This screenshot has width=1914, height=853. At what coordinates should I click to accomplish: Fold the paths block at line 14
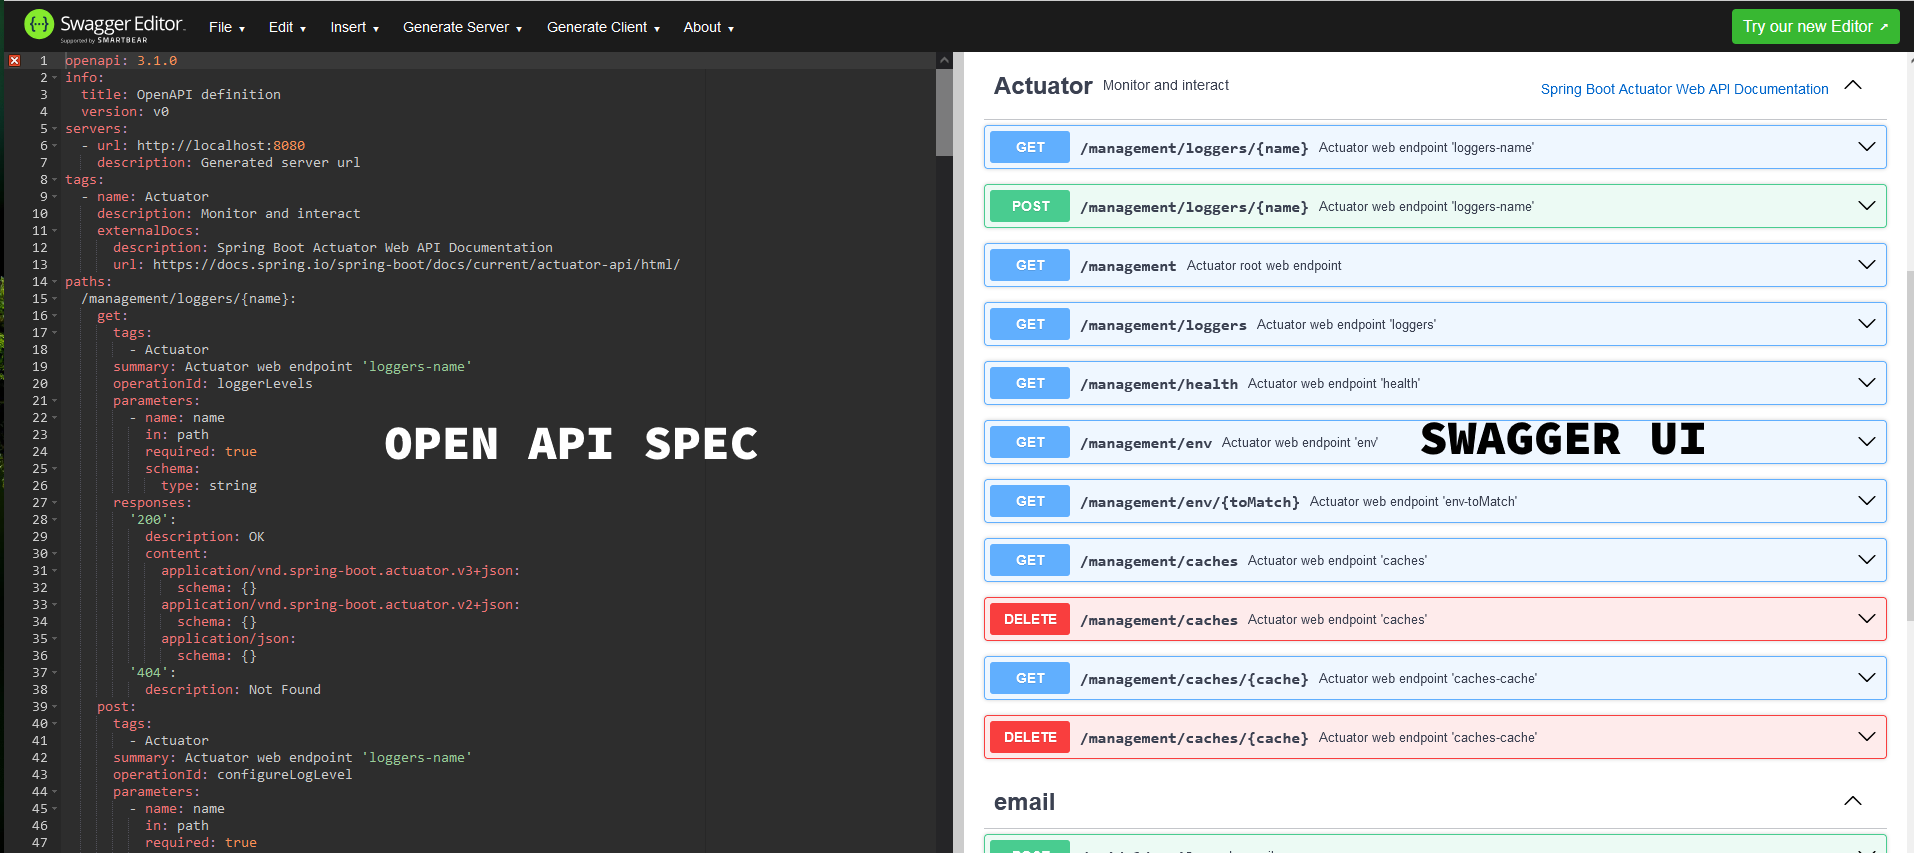[55, 282]
